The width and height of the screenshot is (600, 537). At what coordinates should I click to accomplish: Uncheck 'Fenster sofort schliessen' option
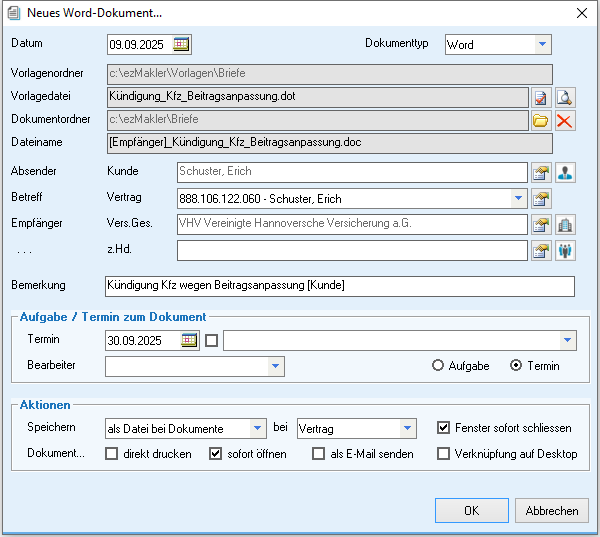coord(444,428)
